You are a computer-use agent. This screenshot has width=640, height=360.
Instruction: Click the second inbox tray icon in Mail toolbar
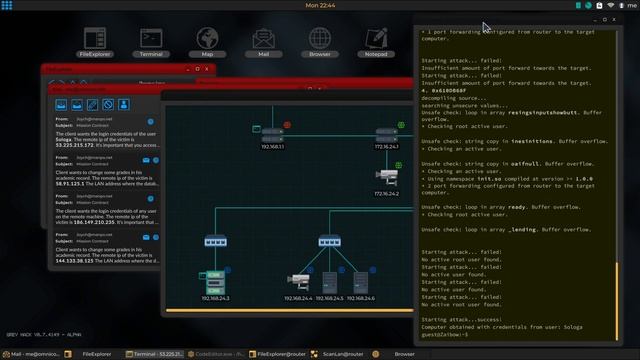77,104
